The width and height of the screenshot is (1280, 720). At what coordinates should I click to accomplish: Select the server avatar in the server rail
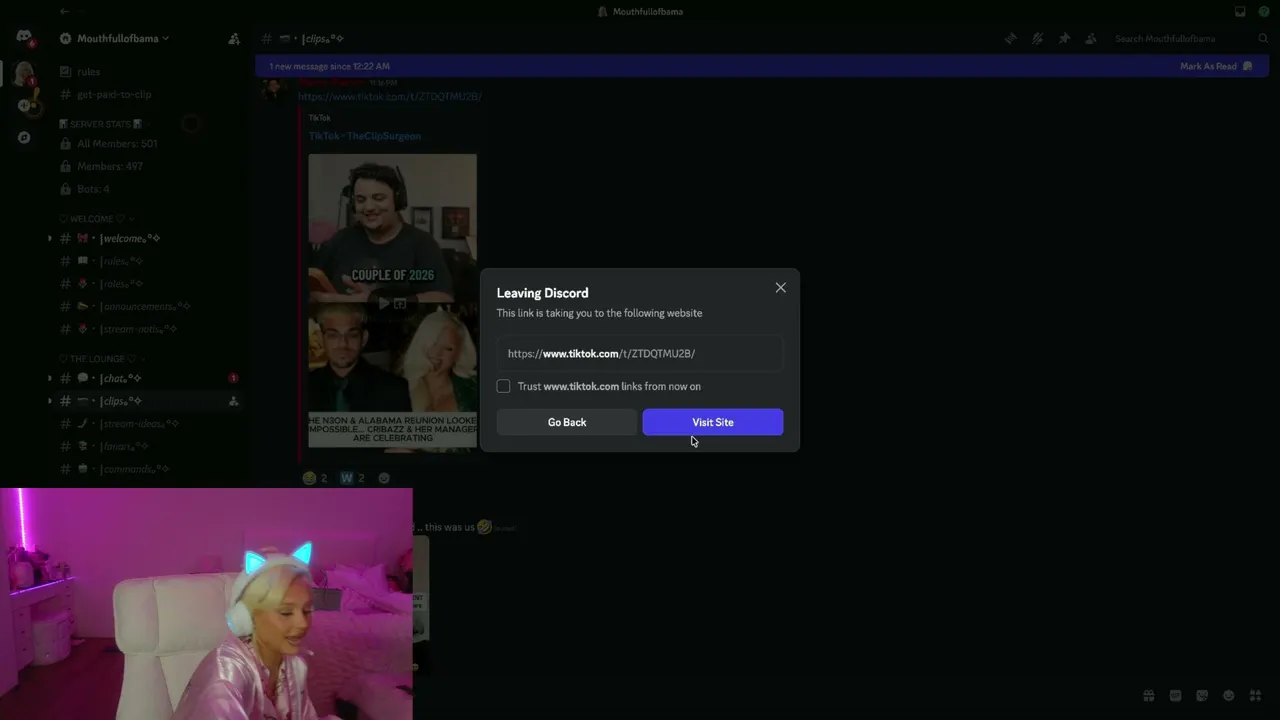24,72
